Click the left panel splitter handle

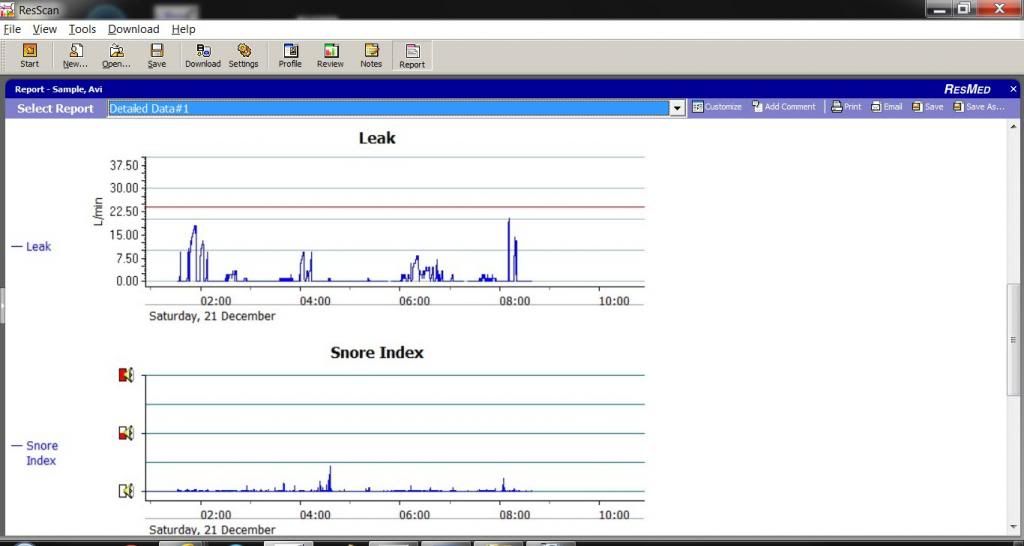pos(2,306)
